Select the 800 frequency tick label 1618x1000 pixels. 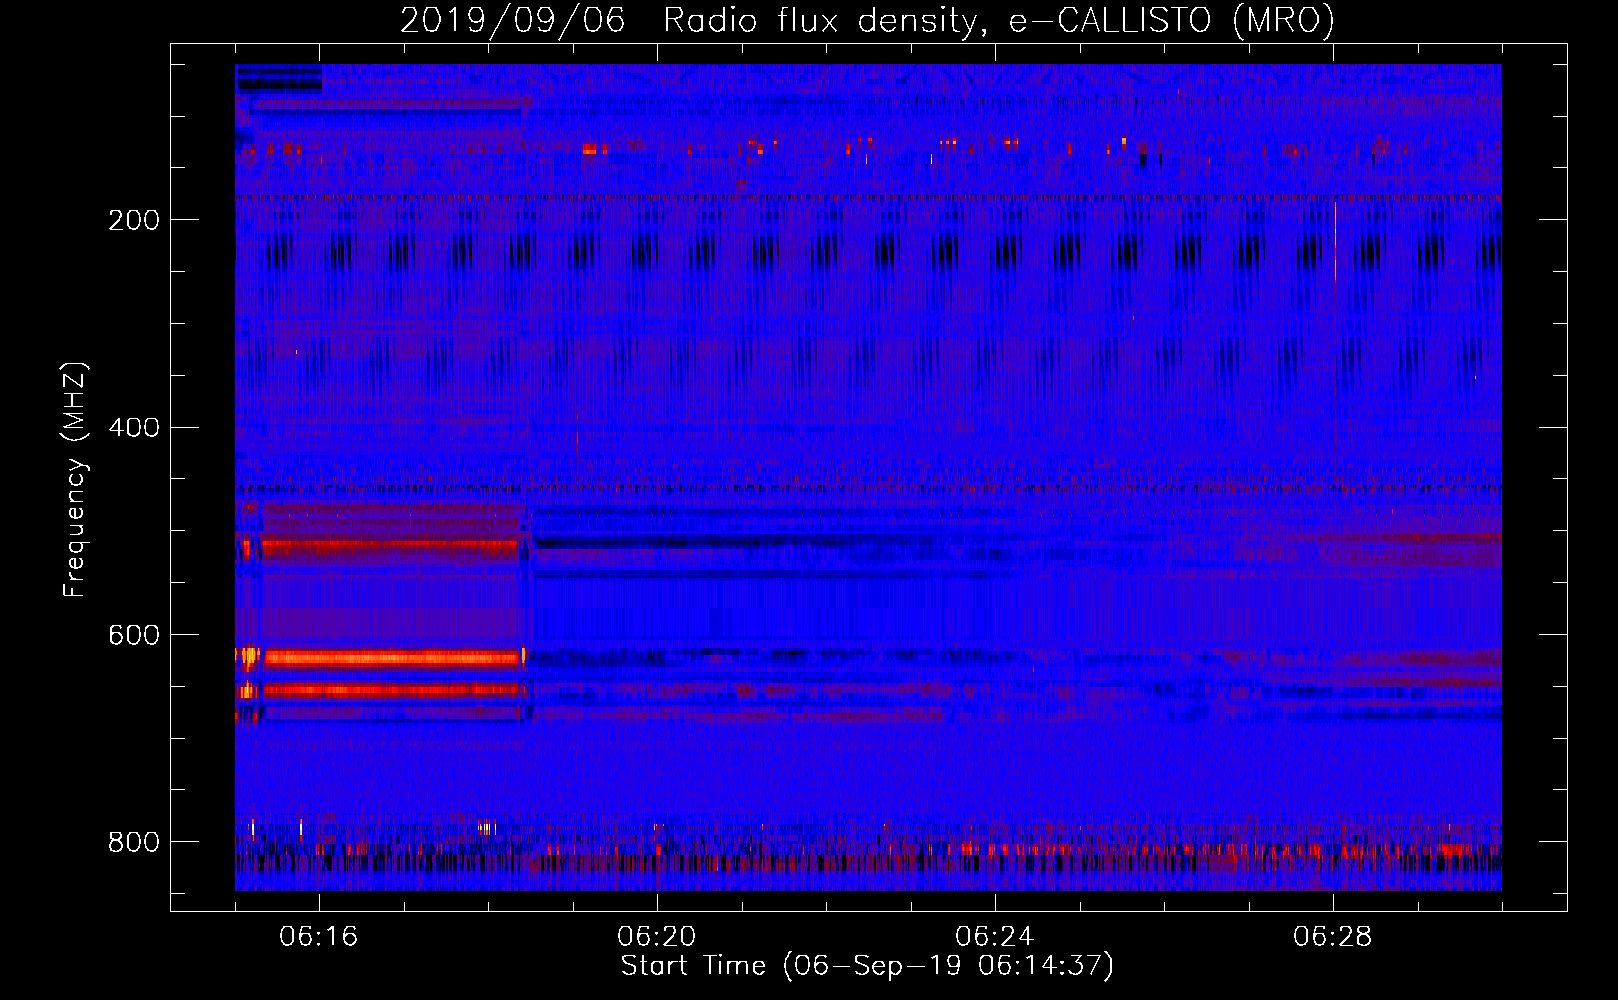point(134,842)
